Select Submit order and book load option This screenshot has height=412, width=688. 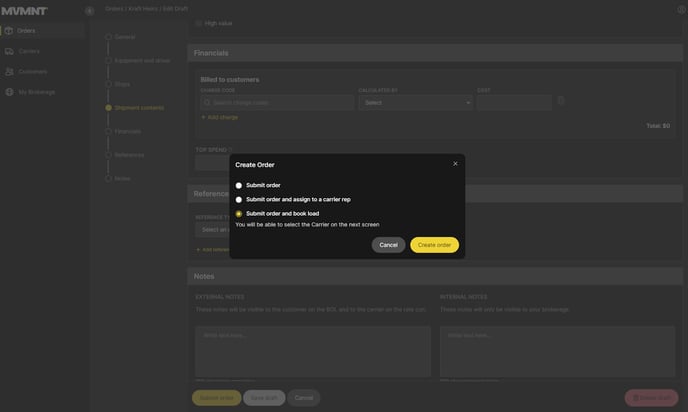pyautogui.click(x=239, y=213)
